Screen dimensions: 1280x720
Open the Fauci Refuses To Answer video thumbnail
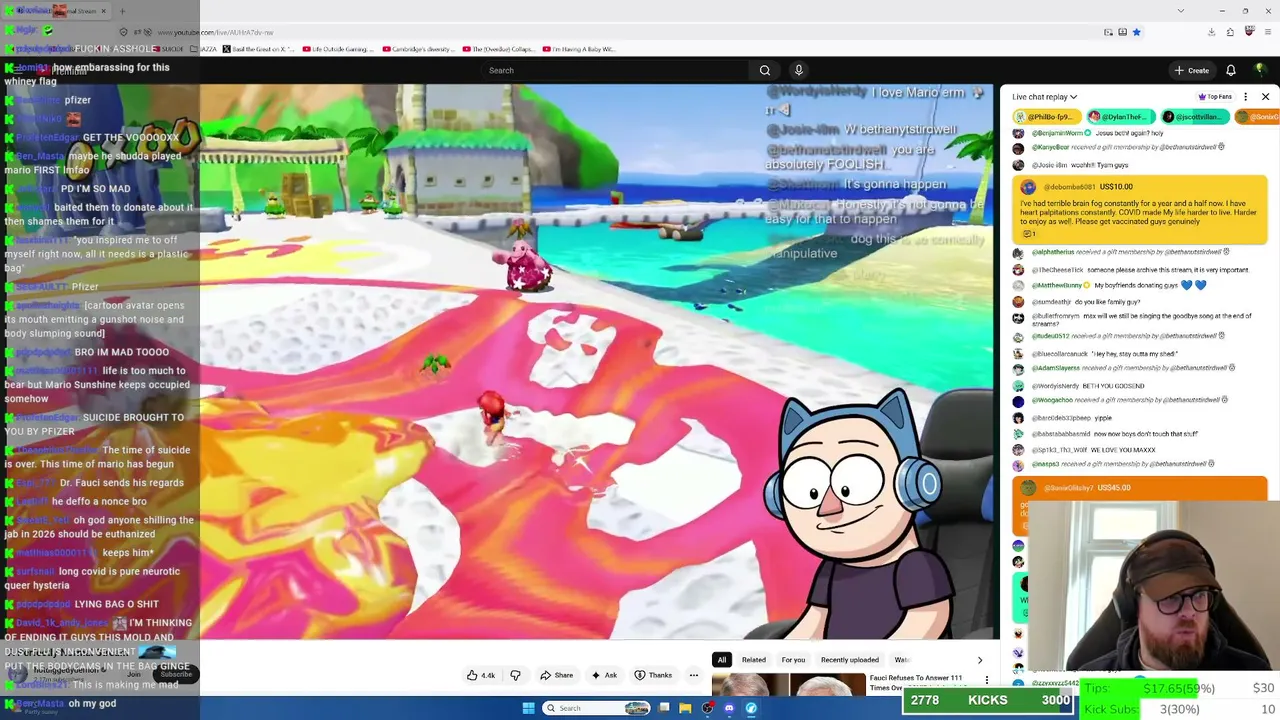tap(788, 685)
